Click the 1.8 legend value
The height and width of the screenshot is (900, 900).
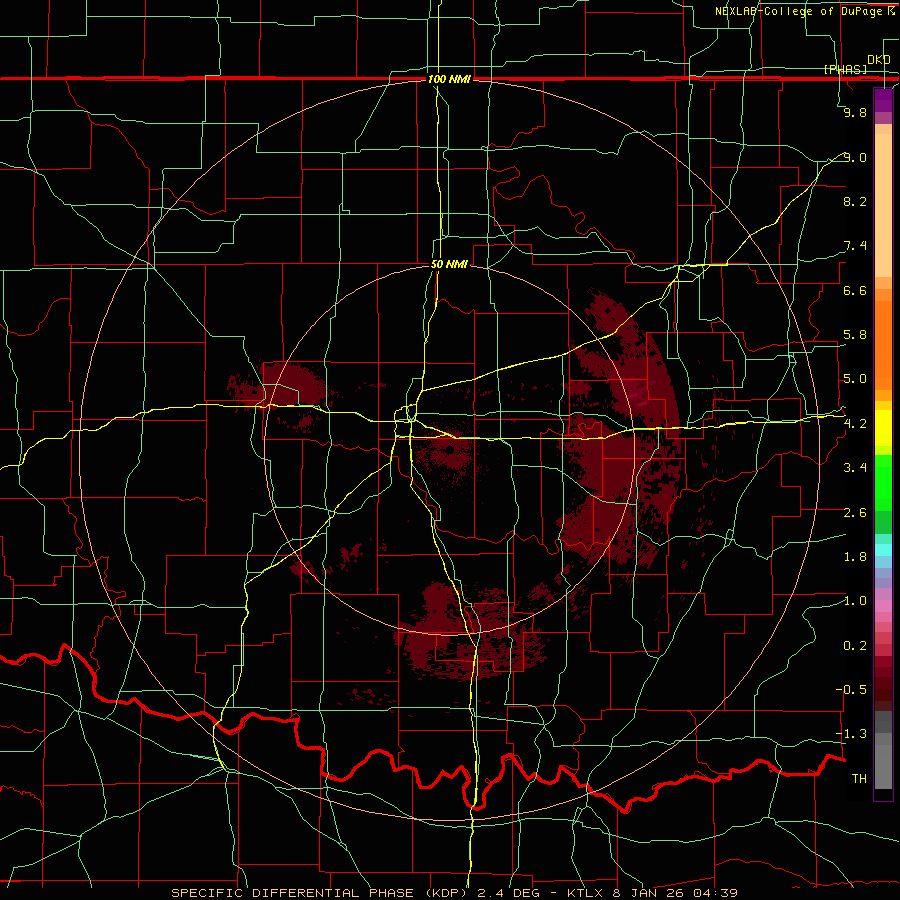855,557
